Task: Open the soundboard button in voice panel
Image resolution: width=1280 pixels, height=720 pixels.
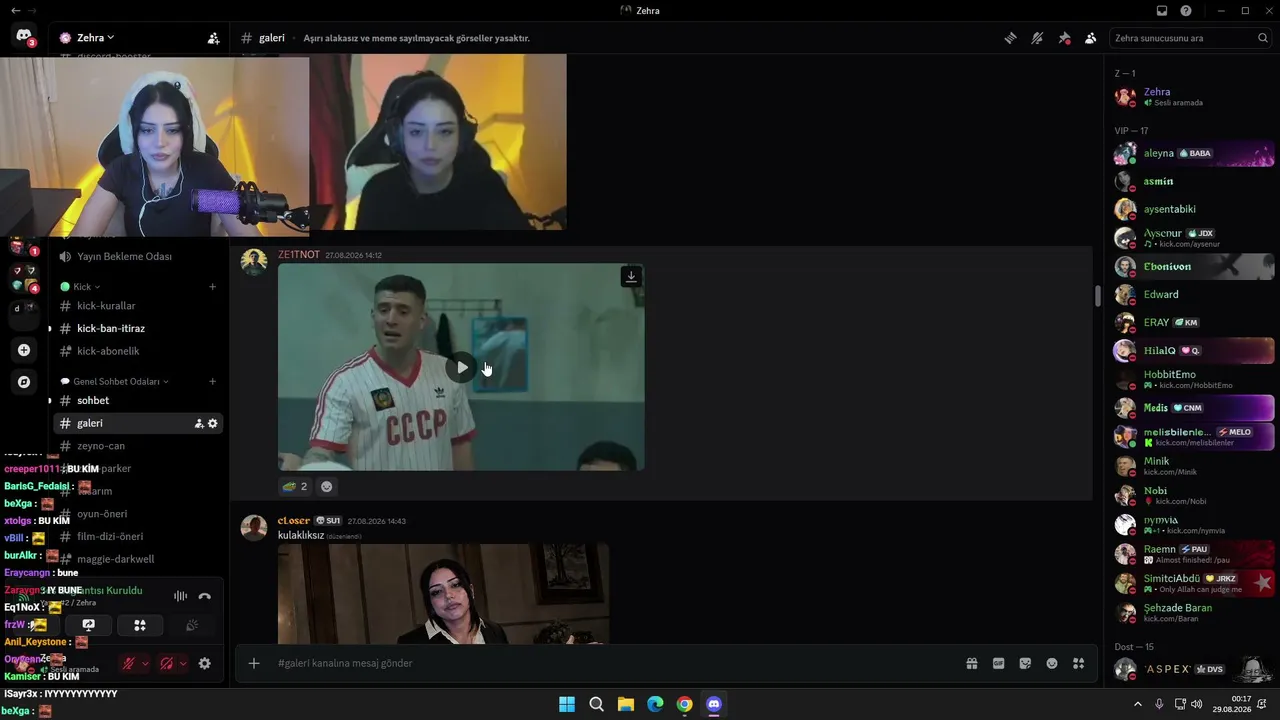Action: point(192,625)
